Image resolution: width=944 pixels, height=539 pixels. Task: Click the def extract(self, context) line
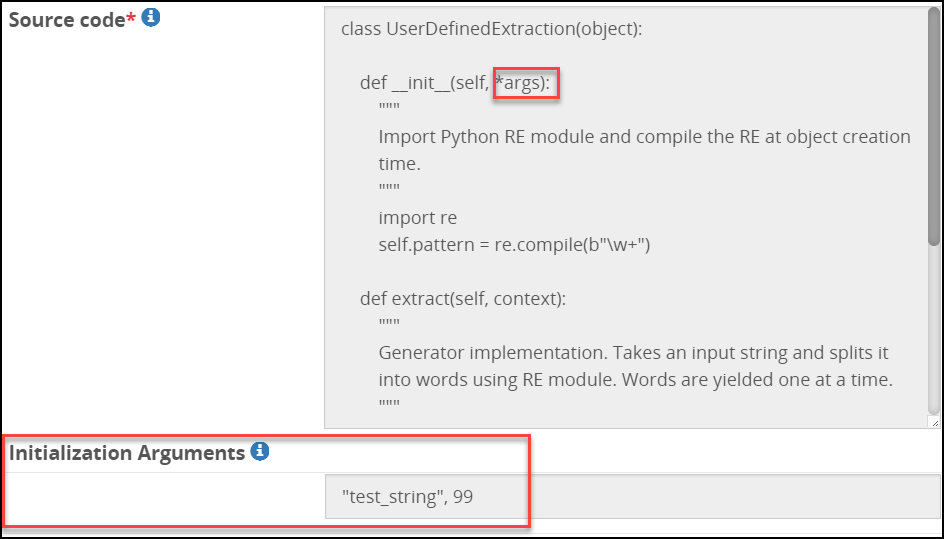click(x=462, y=299)
